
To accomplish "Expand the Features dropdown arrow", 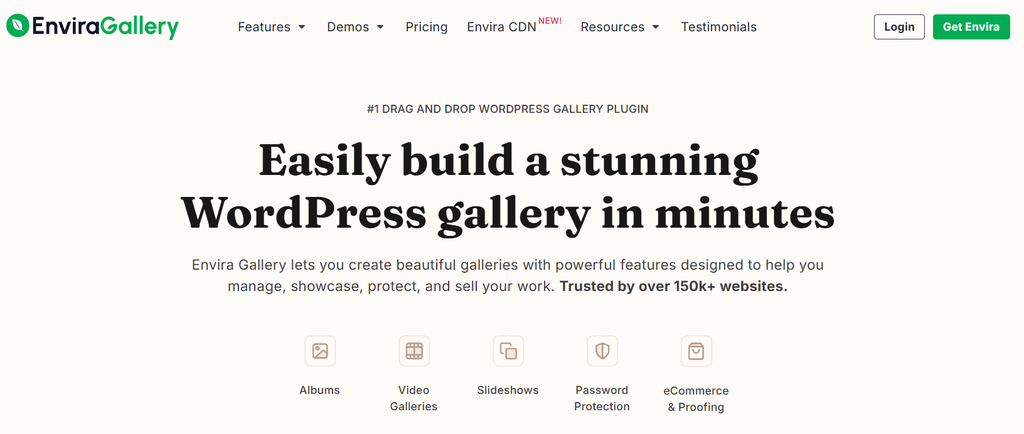I will click(302, 27).
